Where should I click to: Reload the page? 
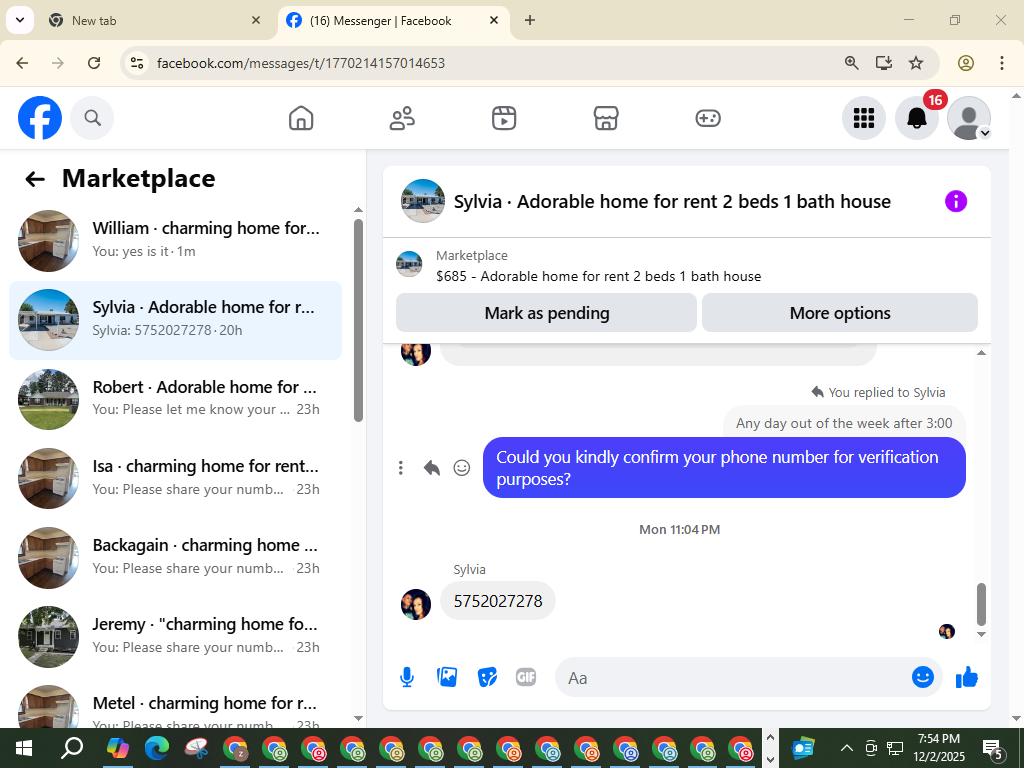click(94, 63)
